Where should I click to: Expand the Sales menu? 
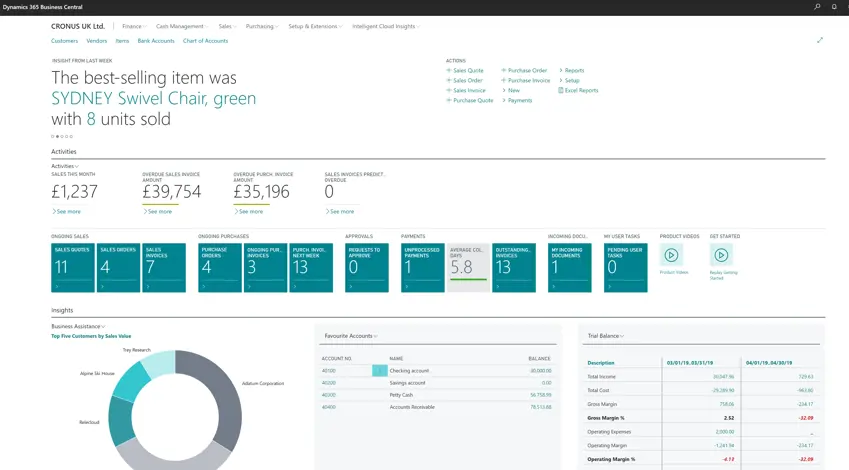click(x=227, y=26)
